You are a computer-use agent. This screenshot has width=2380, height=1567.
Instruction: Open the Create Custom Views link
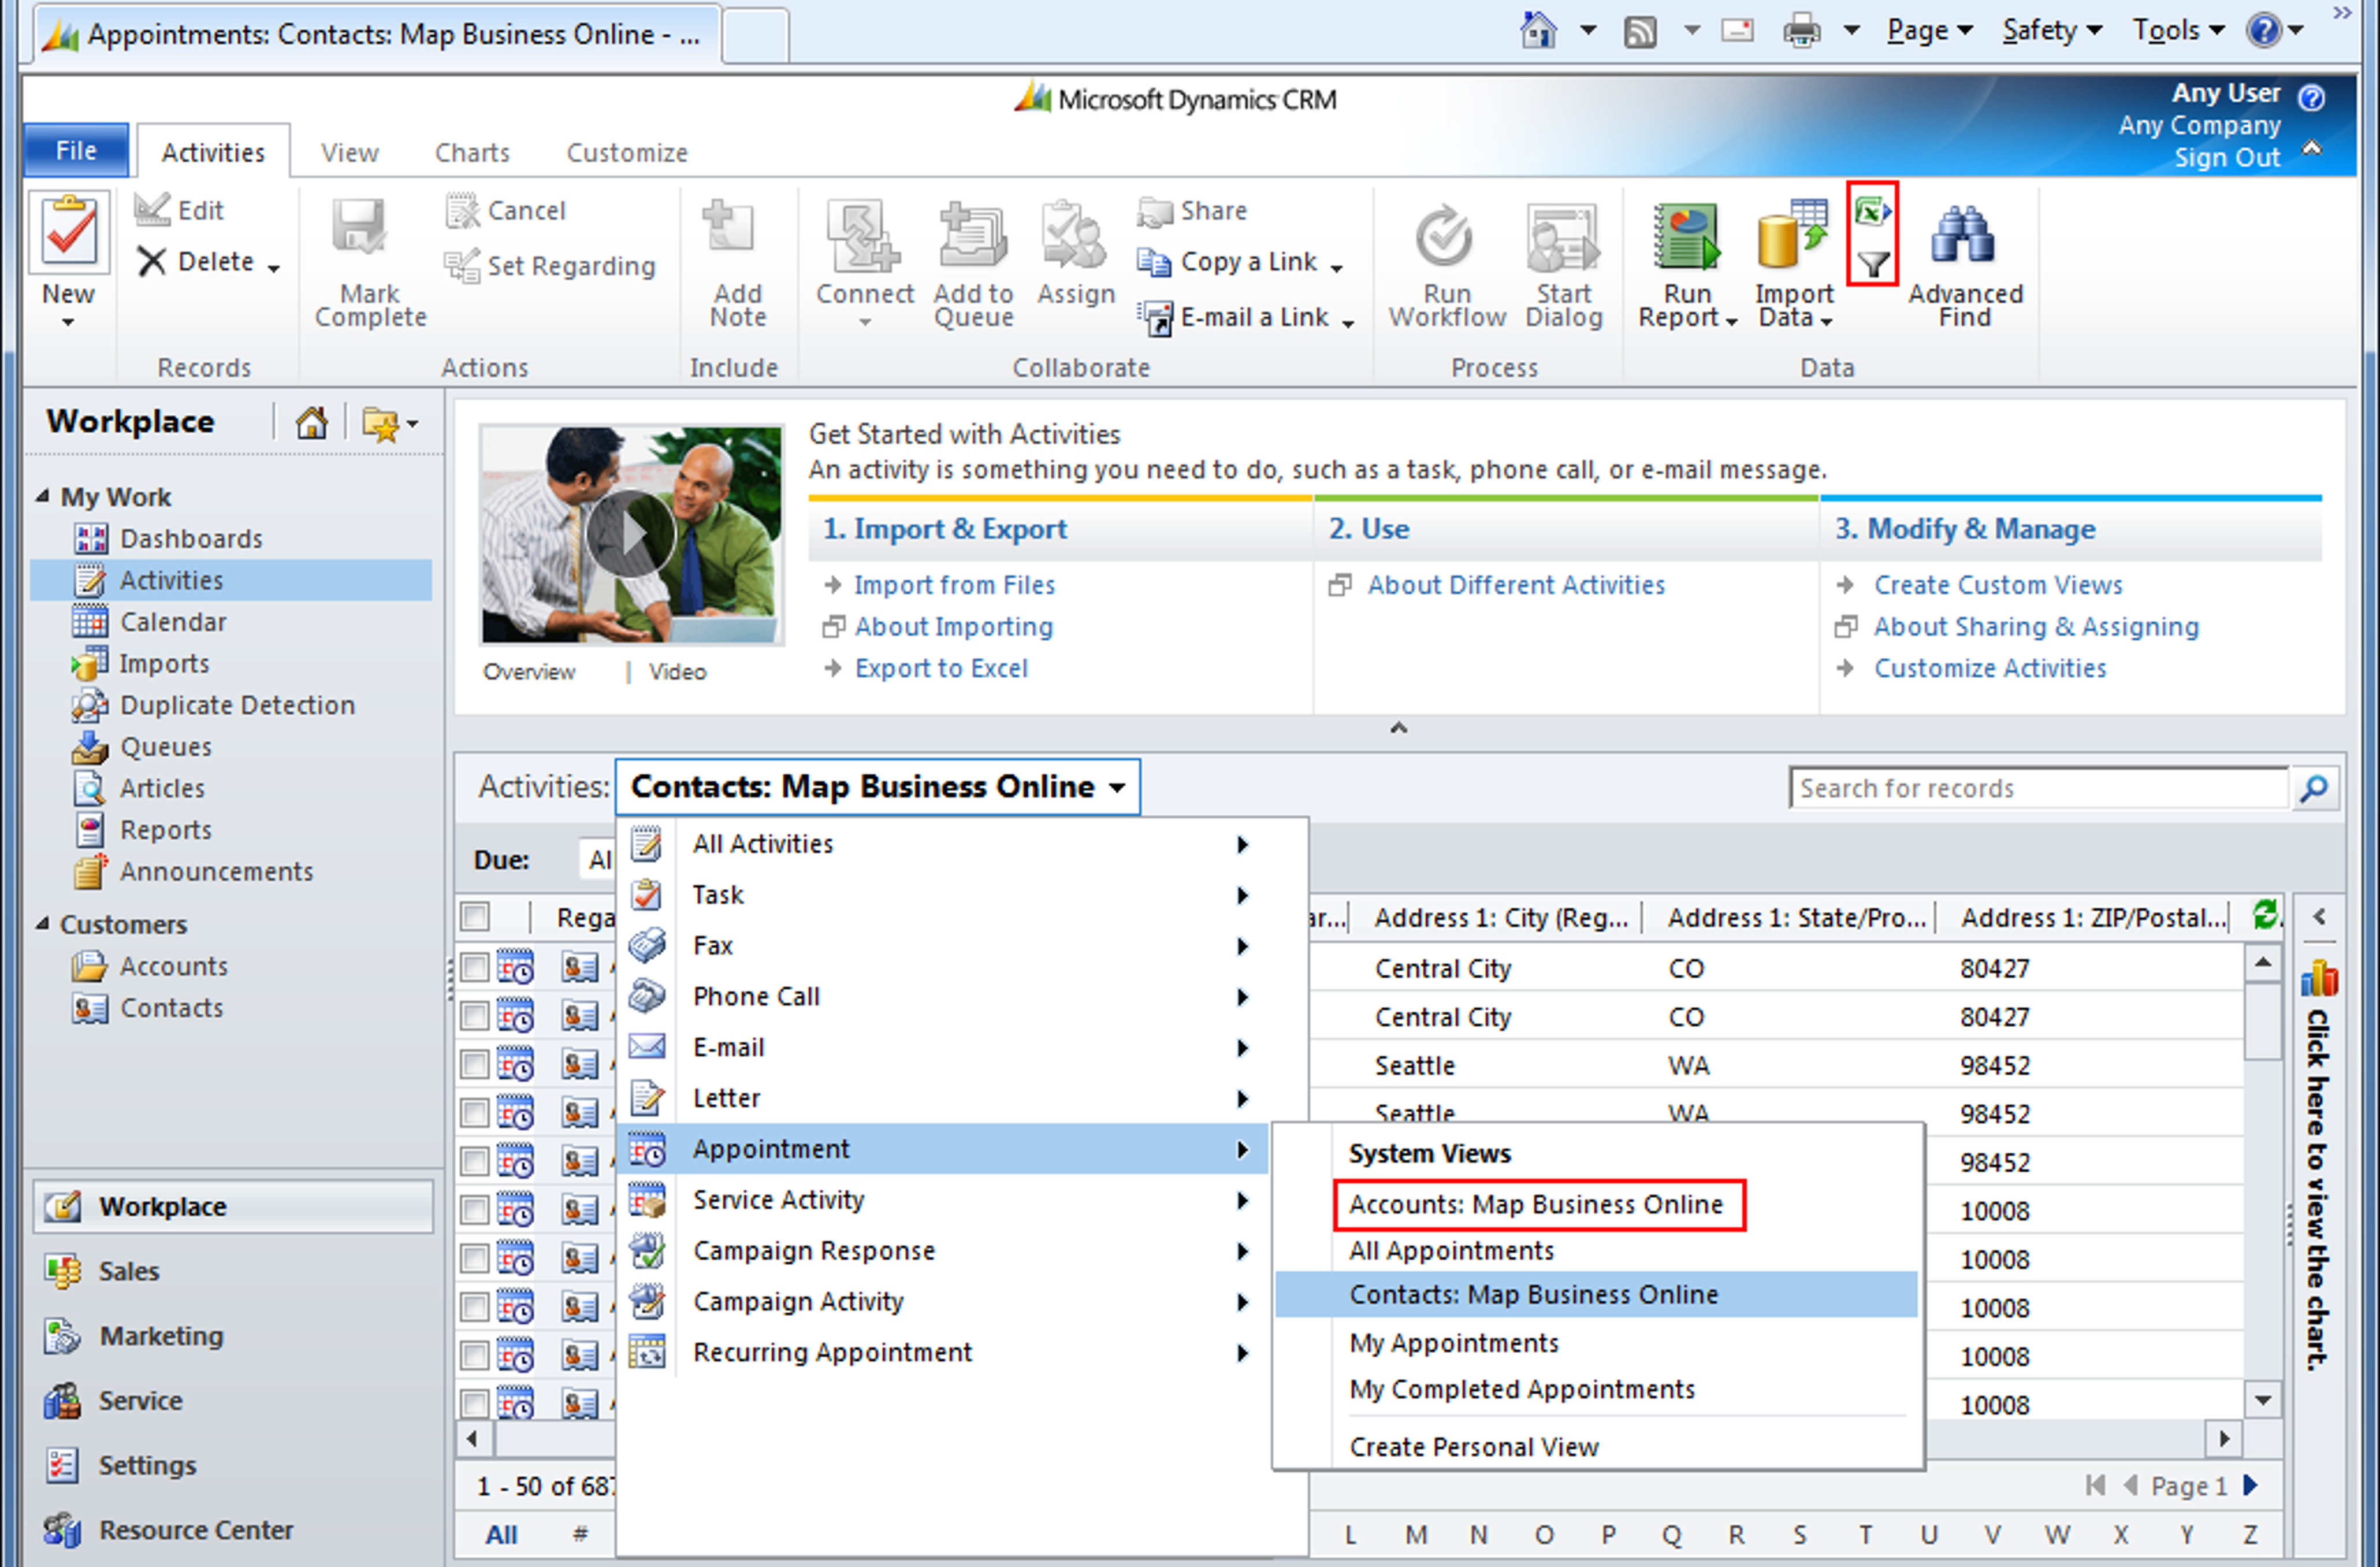pos(1997,585)
